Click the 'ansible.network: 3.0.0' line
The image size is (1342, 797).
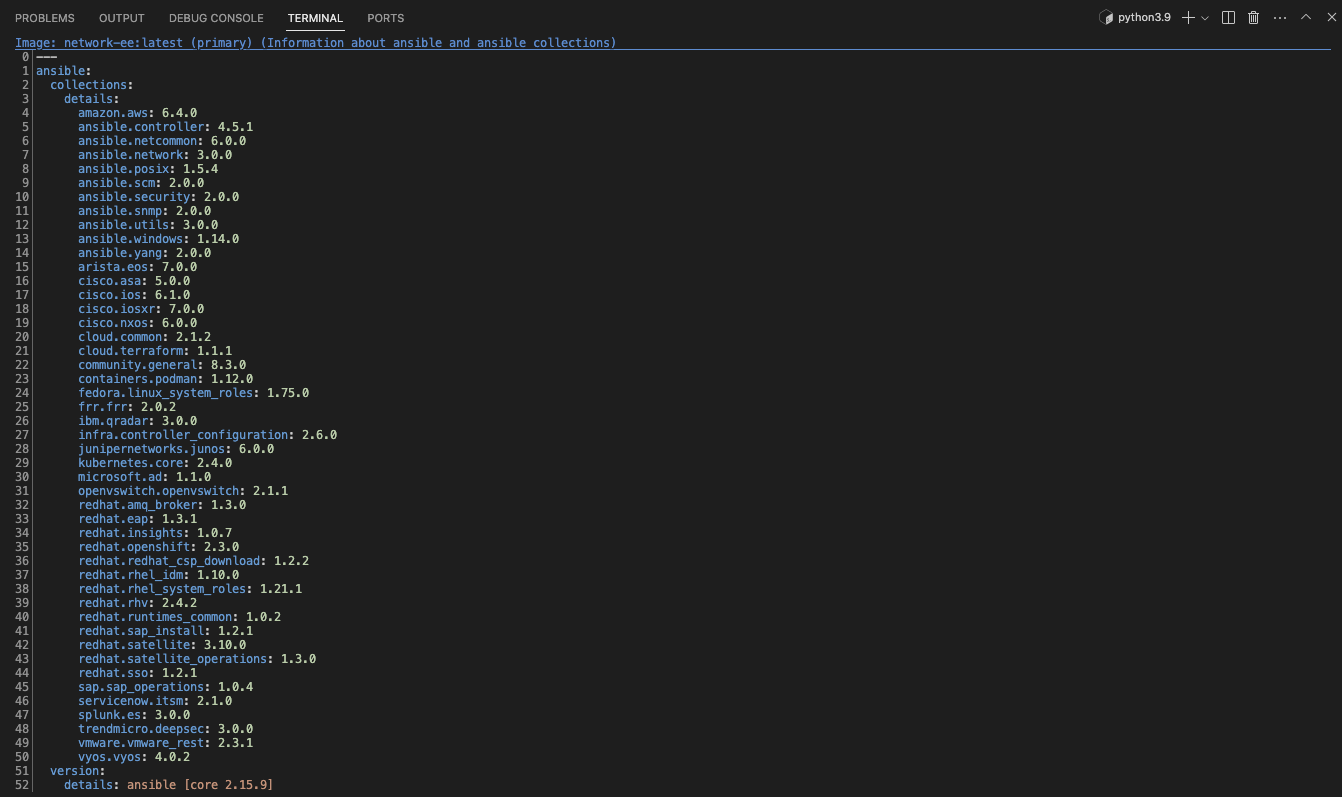(x=155, y=155)
